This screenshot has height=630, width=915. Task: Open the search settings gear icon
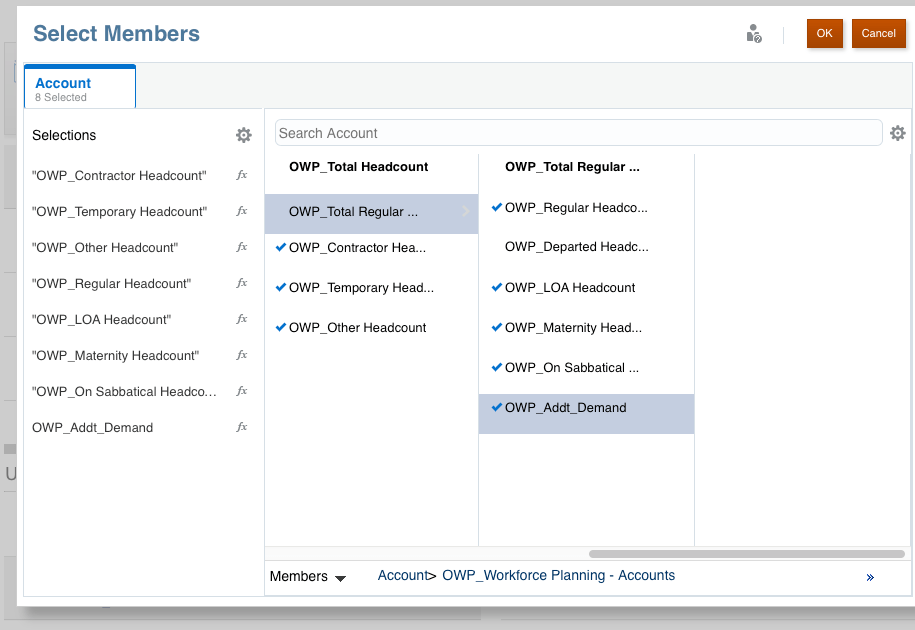(x=898, y=133)
